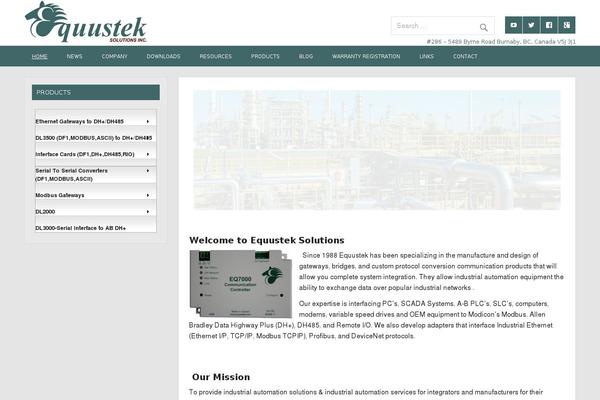Open the Links menu item
Image resolution: width=600 pixels, height=400 pixels.
[x=426, y=56]
